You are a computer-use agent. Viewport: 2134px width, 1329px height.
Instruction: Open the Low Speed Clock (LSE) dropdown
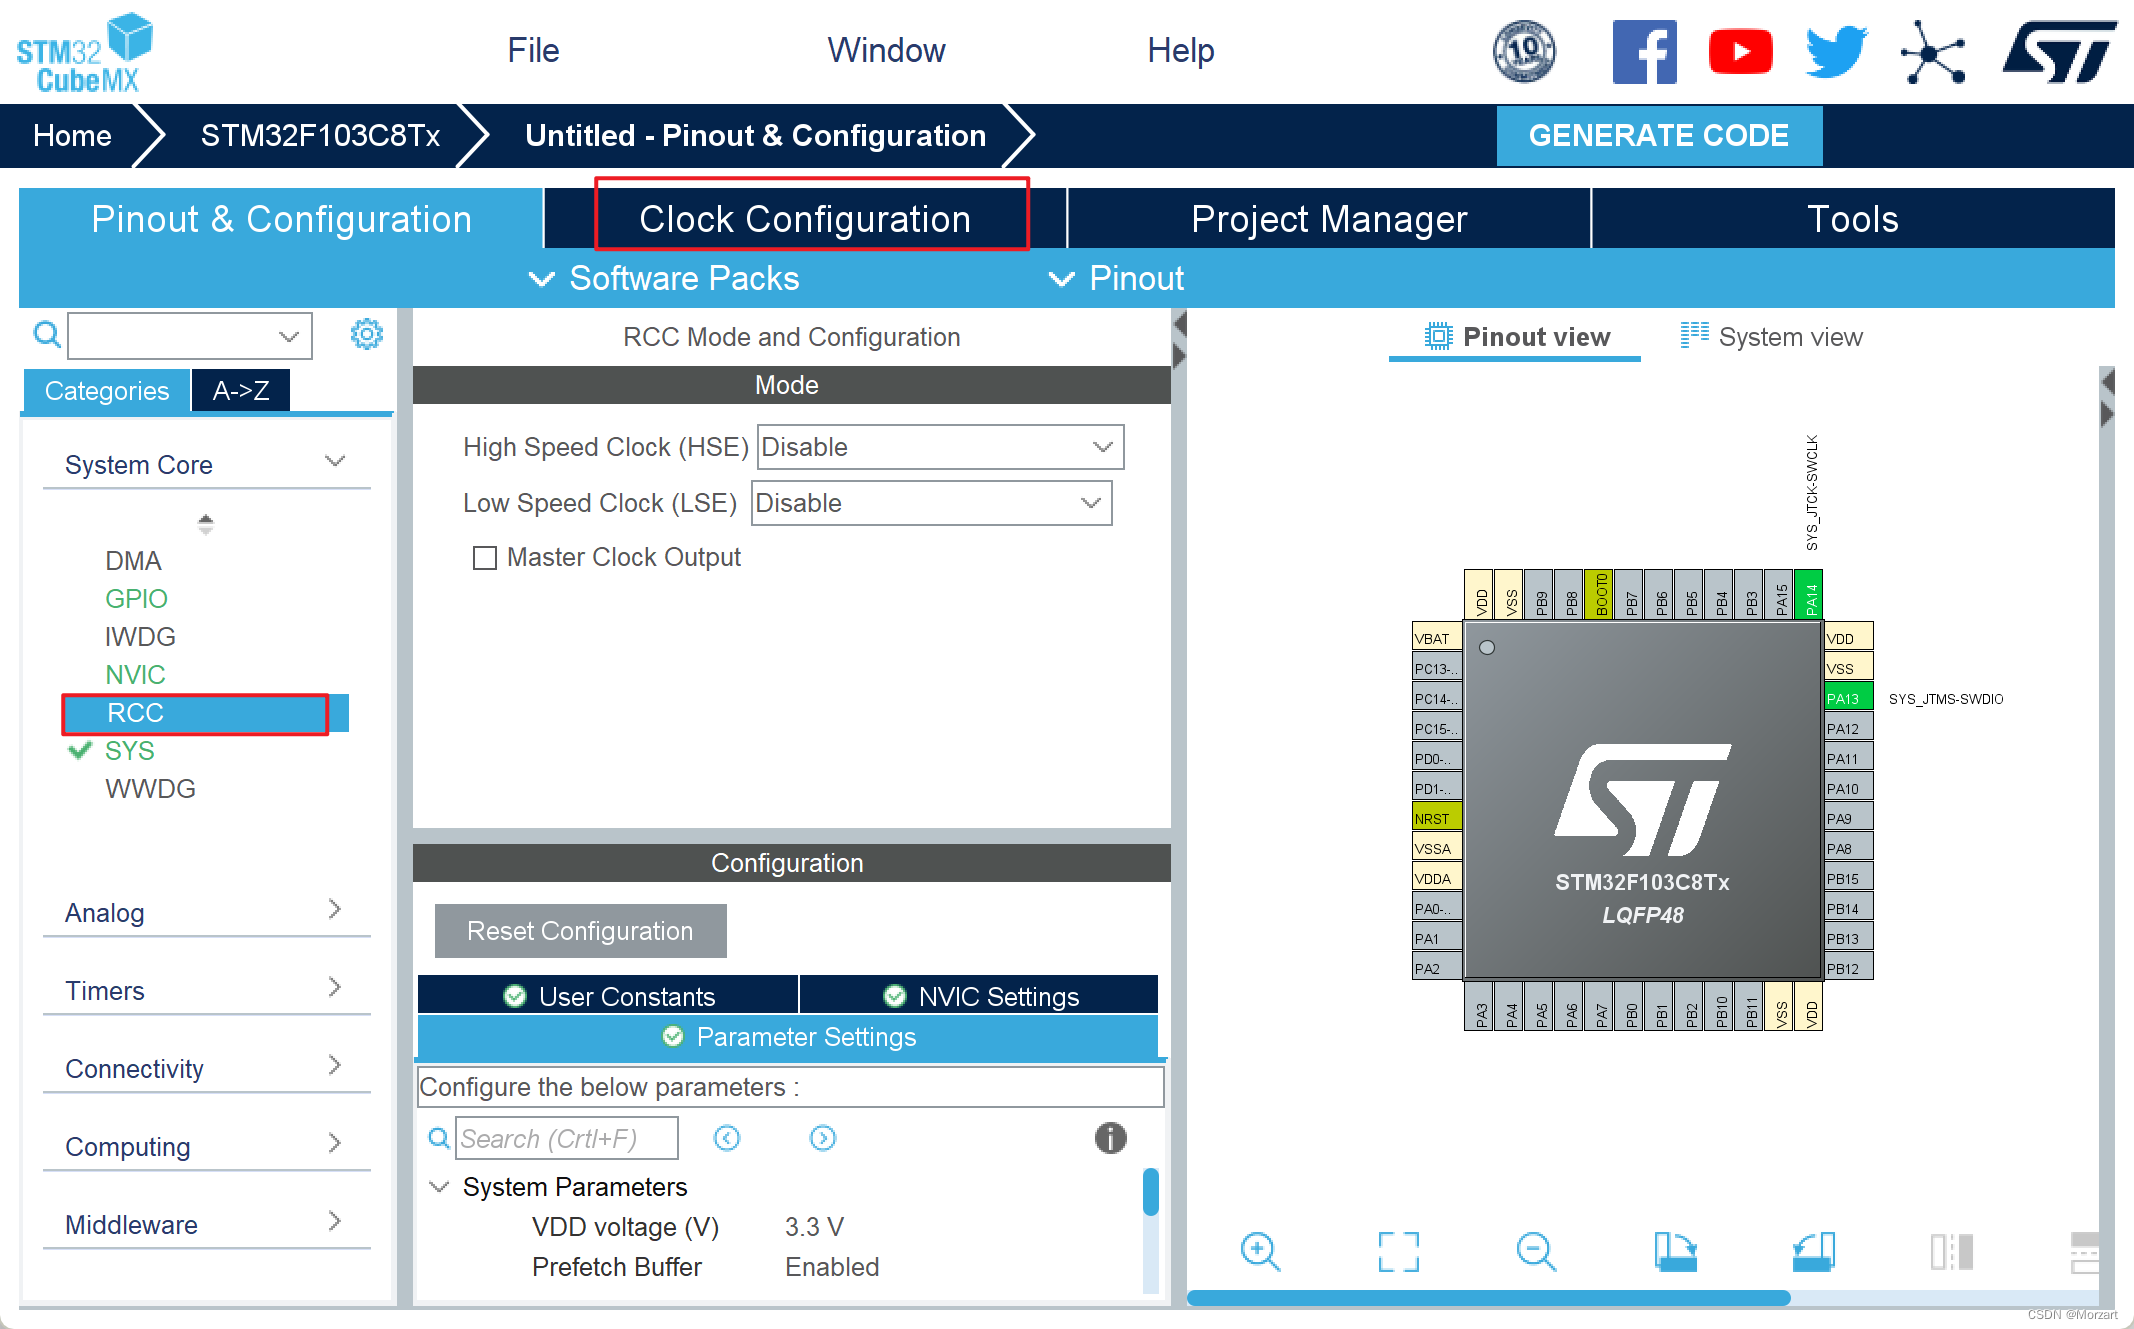pos(931,503)
